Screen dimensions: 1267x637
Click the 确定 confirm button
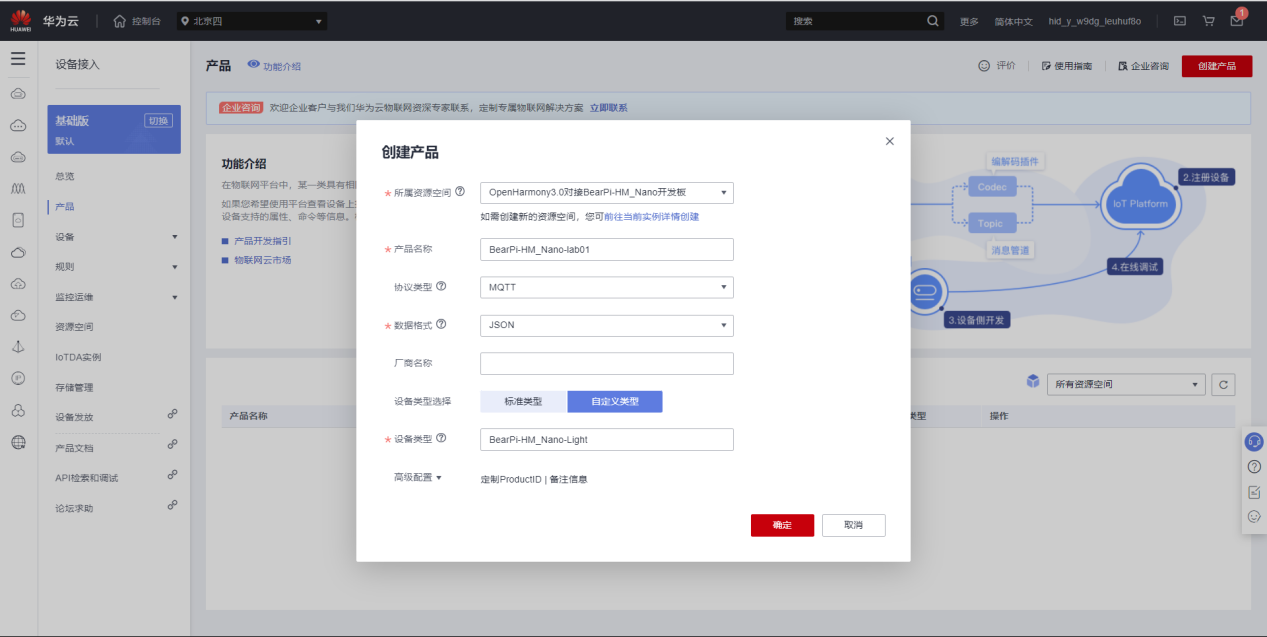point(782,525)
